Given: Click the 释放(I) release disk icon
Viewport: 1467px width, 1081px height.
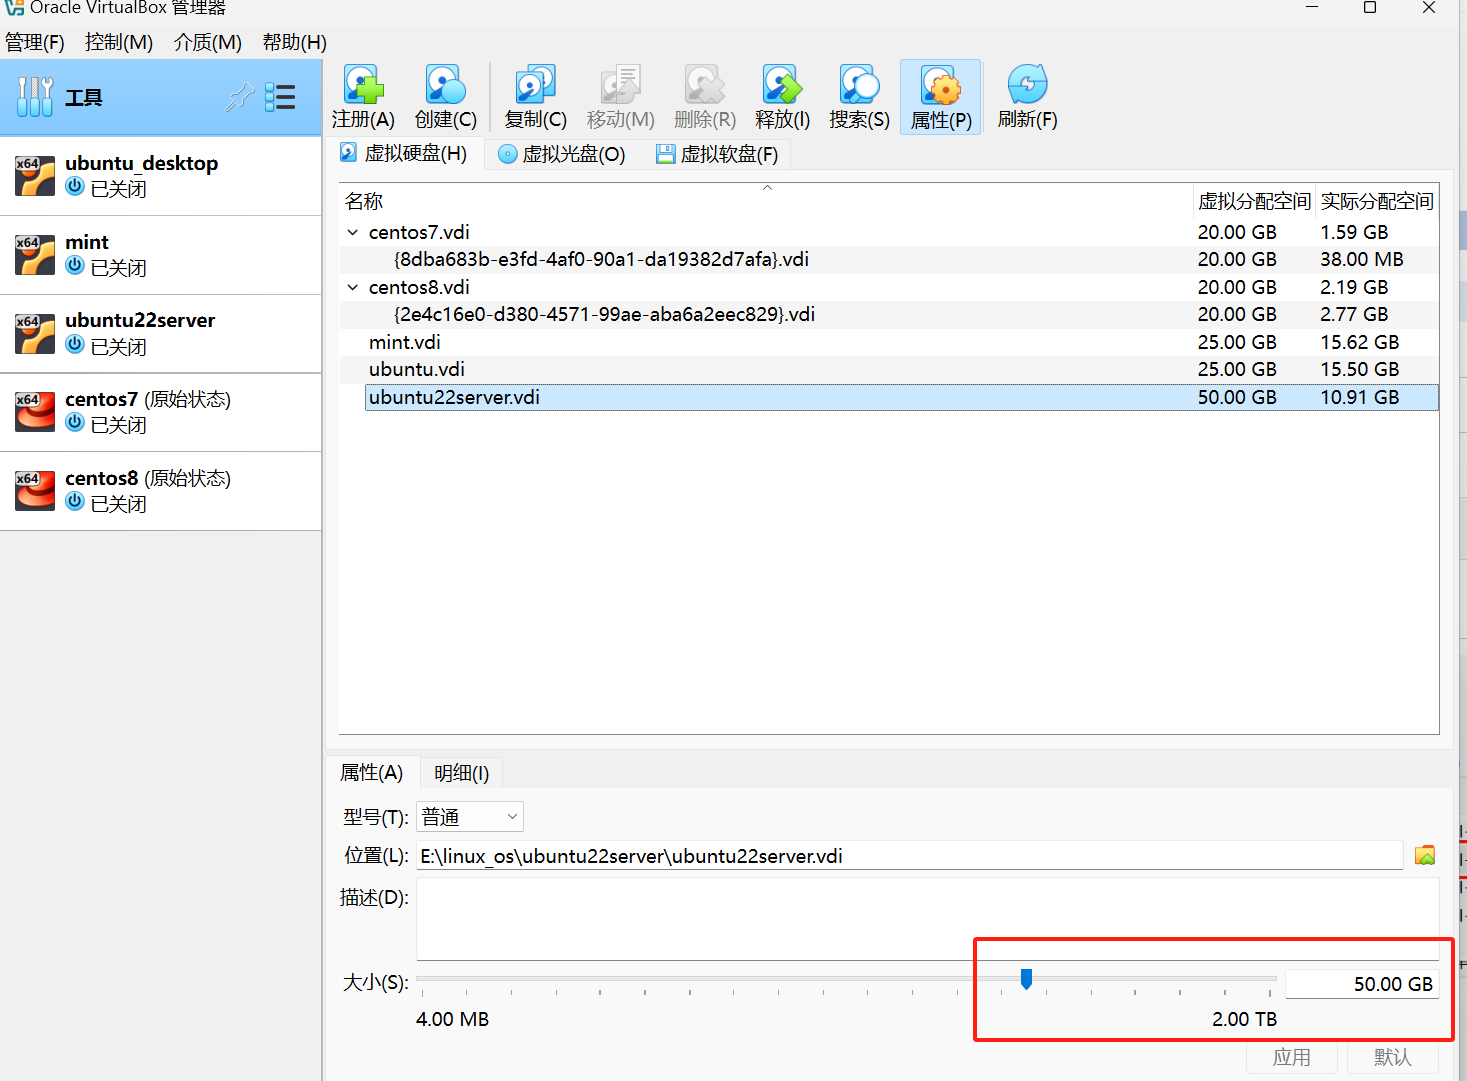Looking at the screenshot, I should [x=782, y=85].
